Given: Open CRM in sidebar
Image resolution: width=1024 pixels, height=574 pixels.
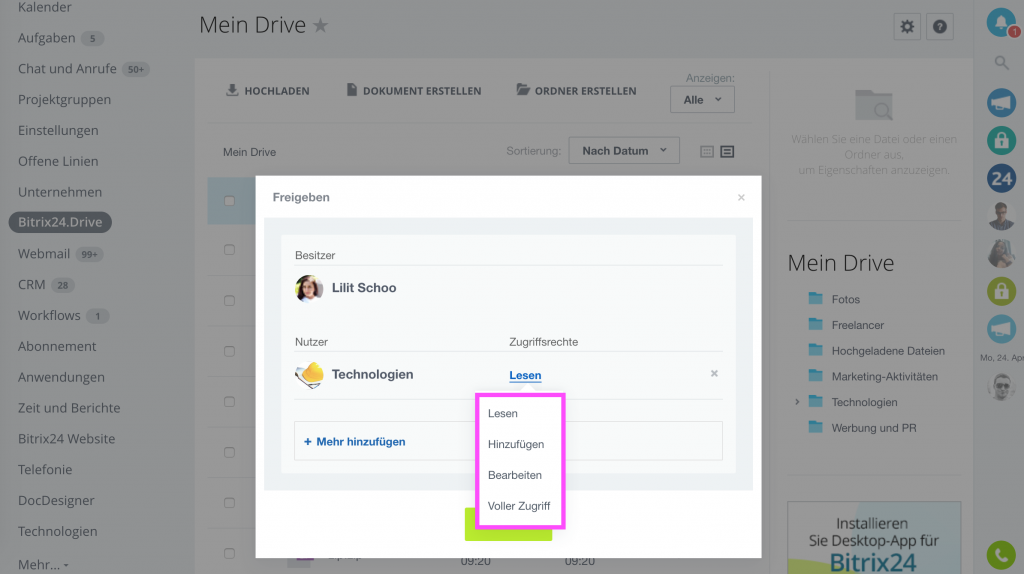Looking at the screenshot, I should click(x=31, y=285).
